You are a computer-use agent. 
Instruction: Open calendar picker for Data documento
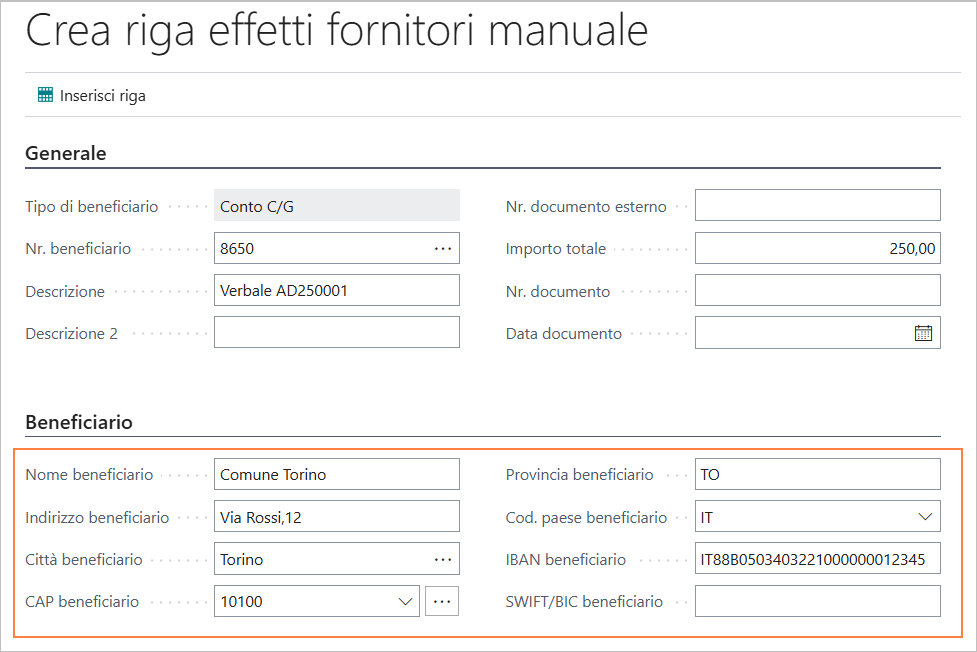coord(923,334)
